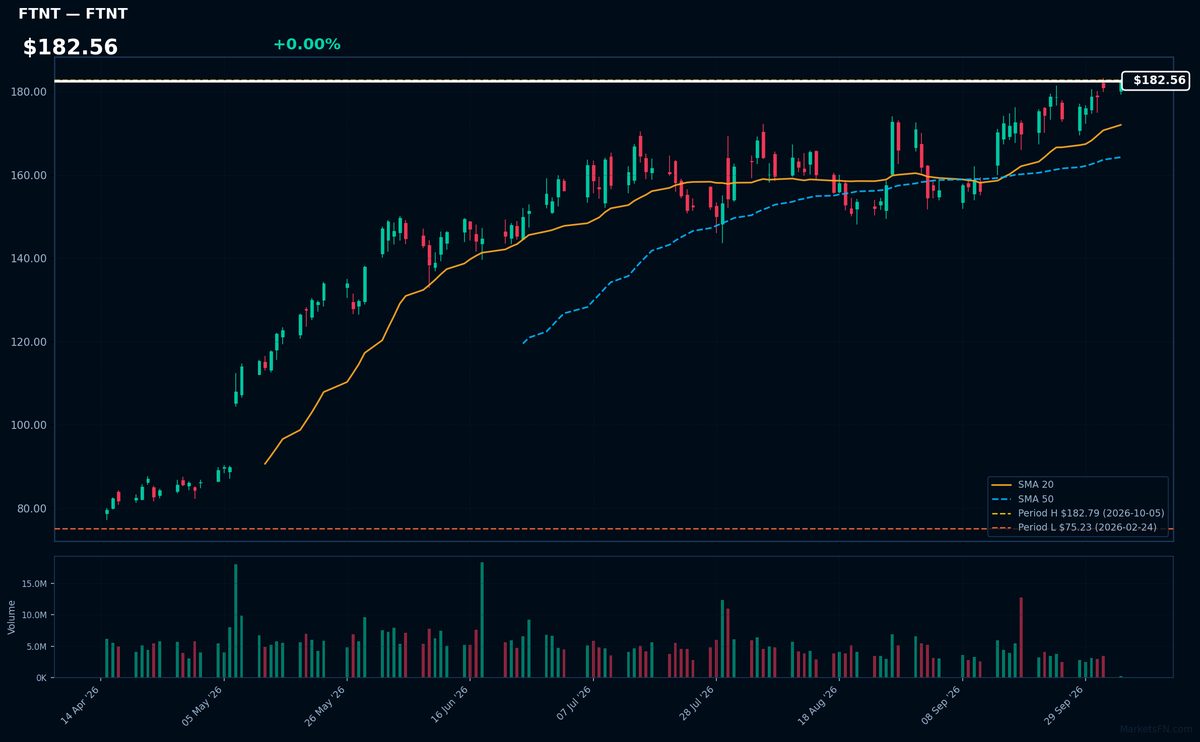Click the 180.00 y-axis label
Image resolution: width=1200 pixels, height=742 pixels.
point(30,92)
